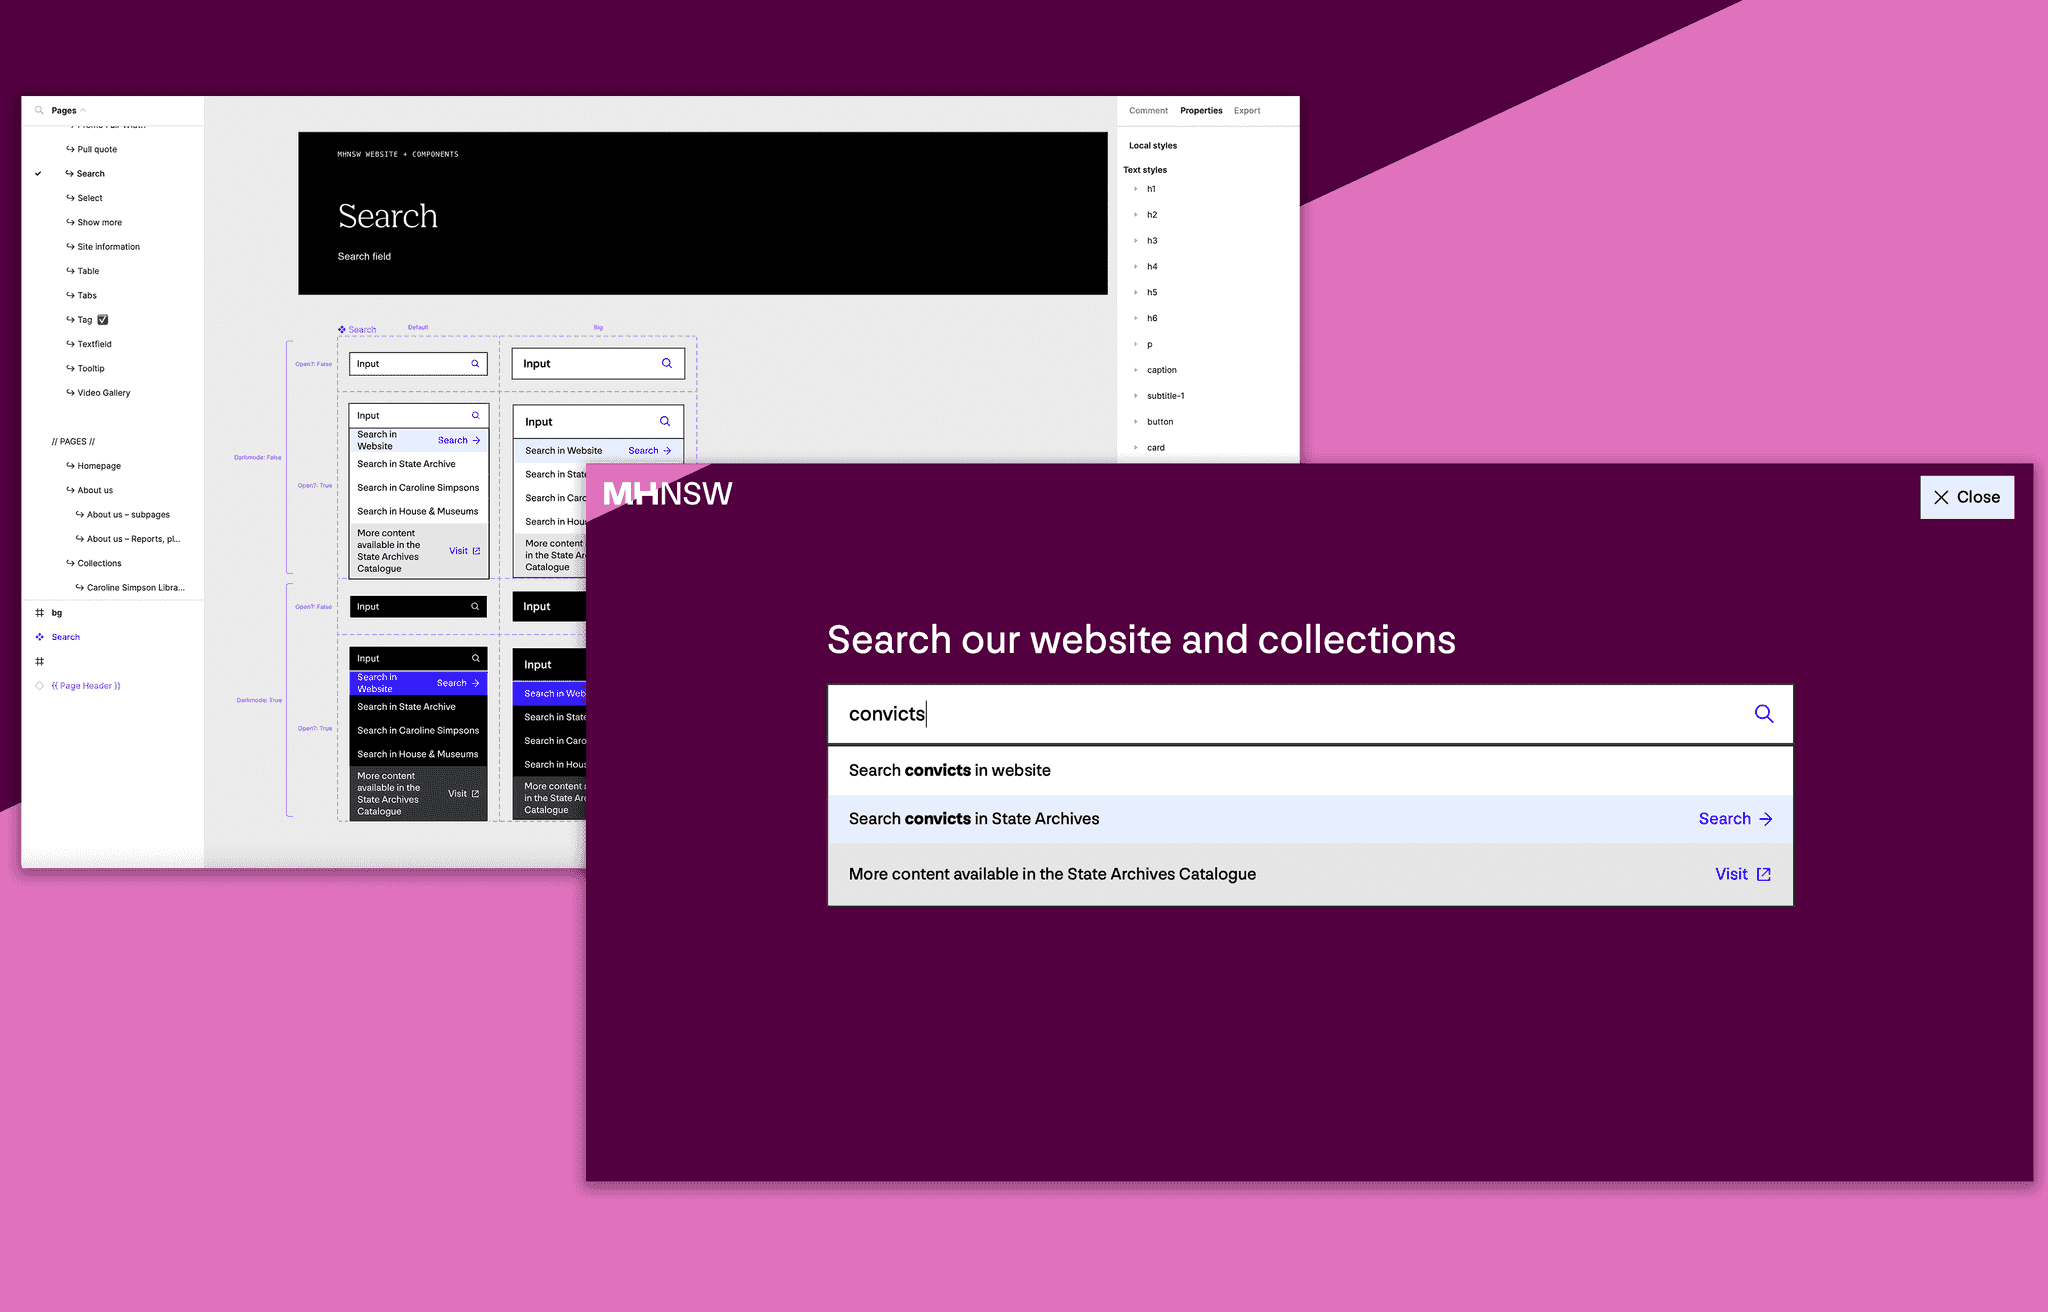Image resolution: width=2048 pixels, height=1312 pixels.
Task: Click the convicts search input field
Action: coord(1280,714)
